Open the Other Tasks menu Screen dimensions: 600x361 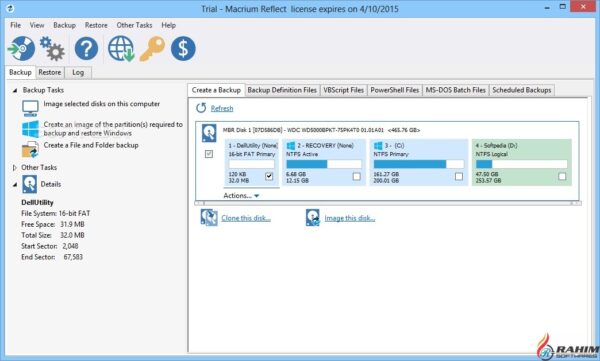[134, 25]
